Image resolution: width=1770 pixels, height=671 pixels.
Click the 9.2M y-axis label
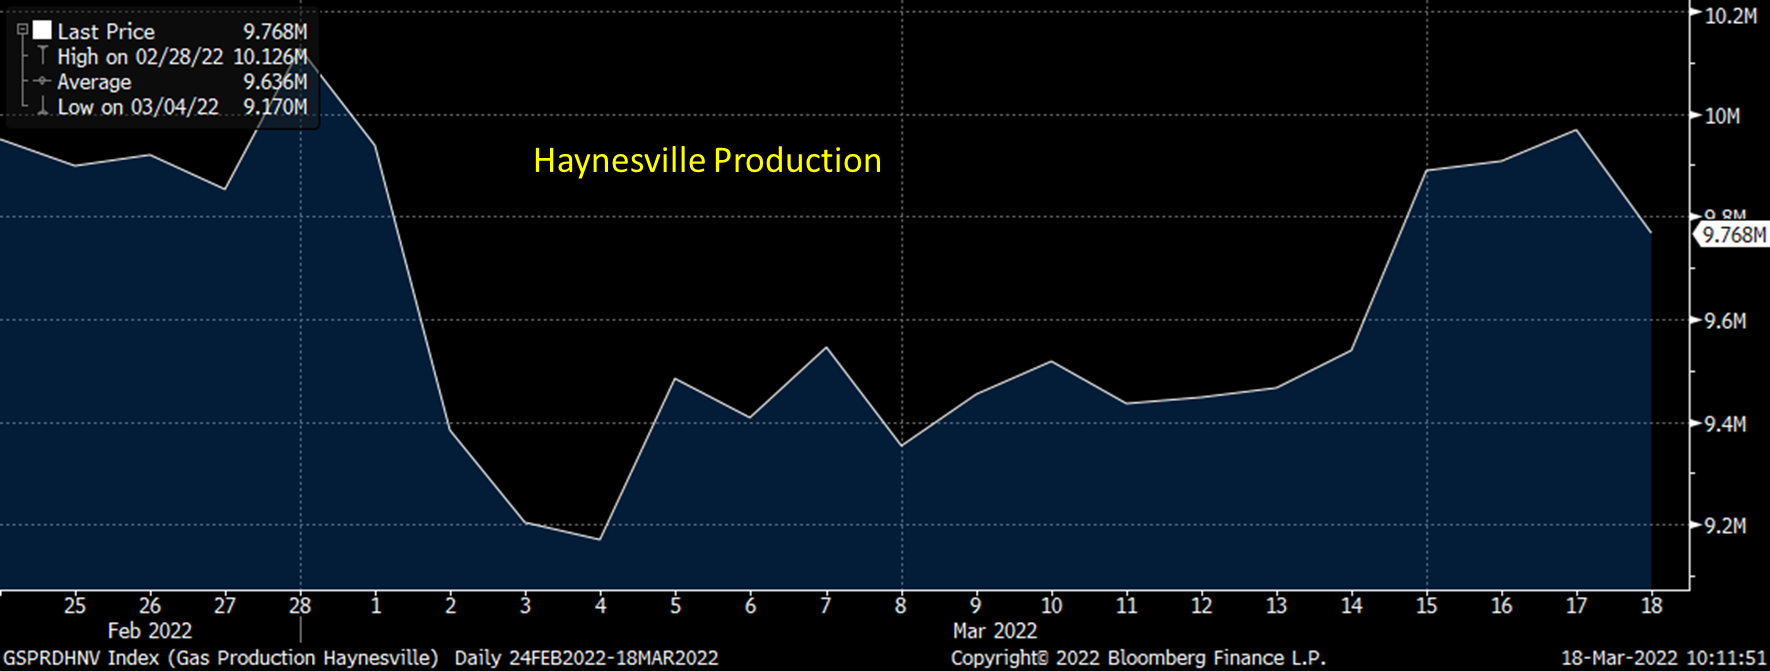coord(1725,526)
